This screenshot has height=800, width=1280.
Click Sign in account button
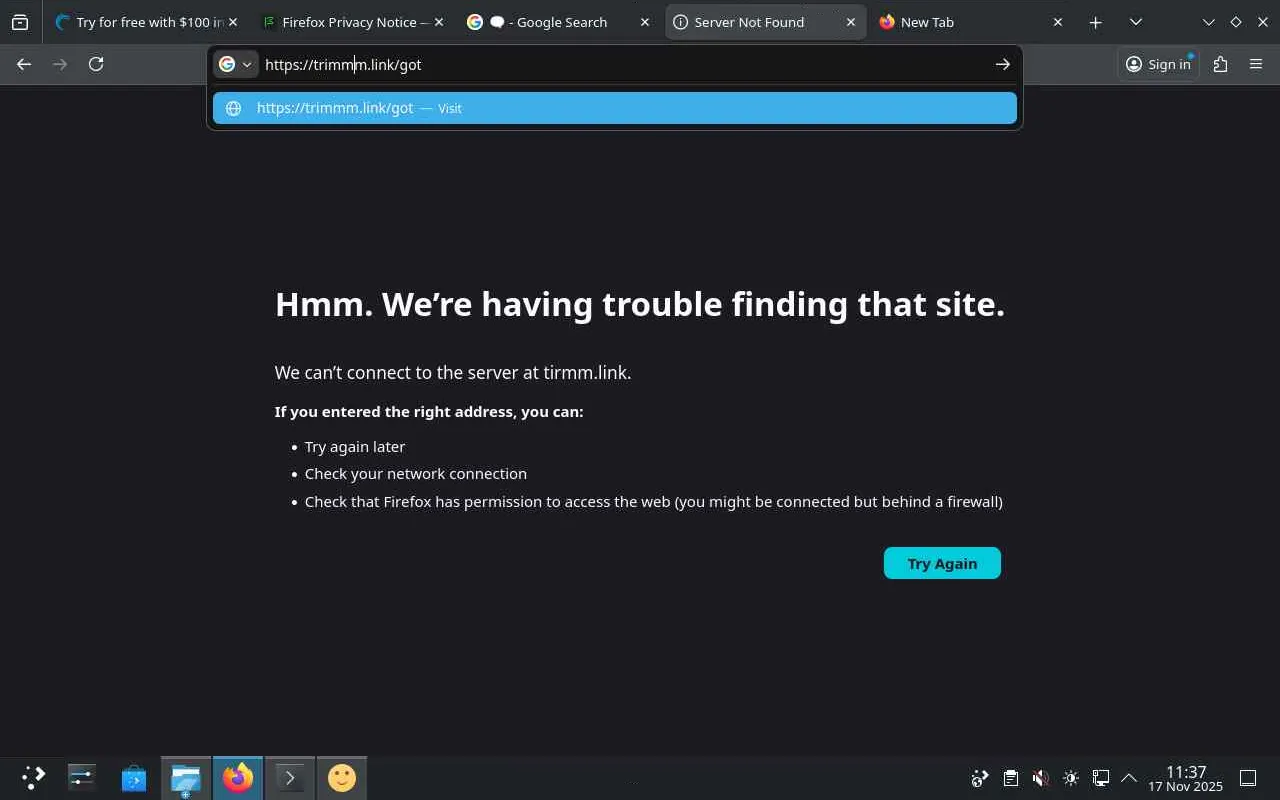pos(1158,64)
